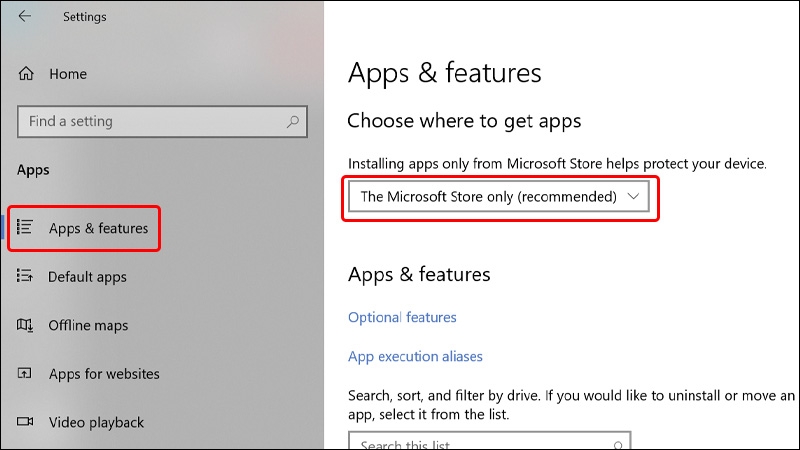The image size is (800, 450).
Task: Focus the Find a setting search box
Action: tap(150, 122)
